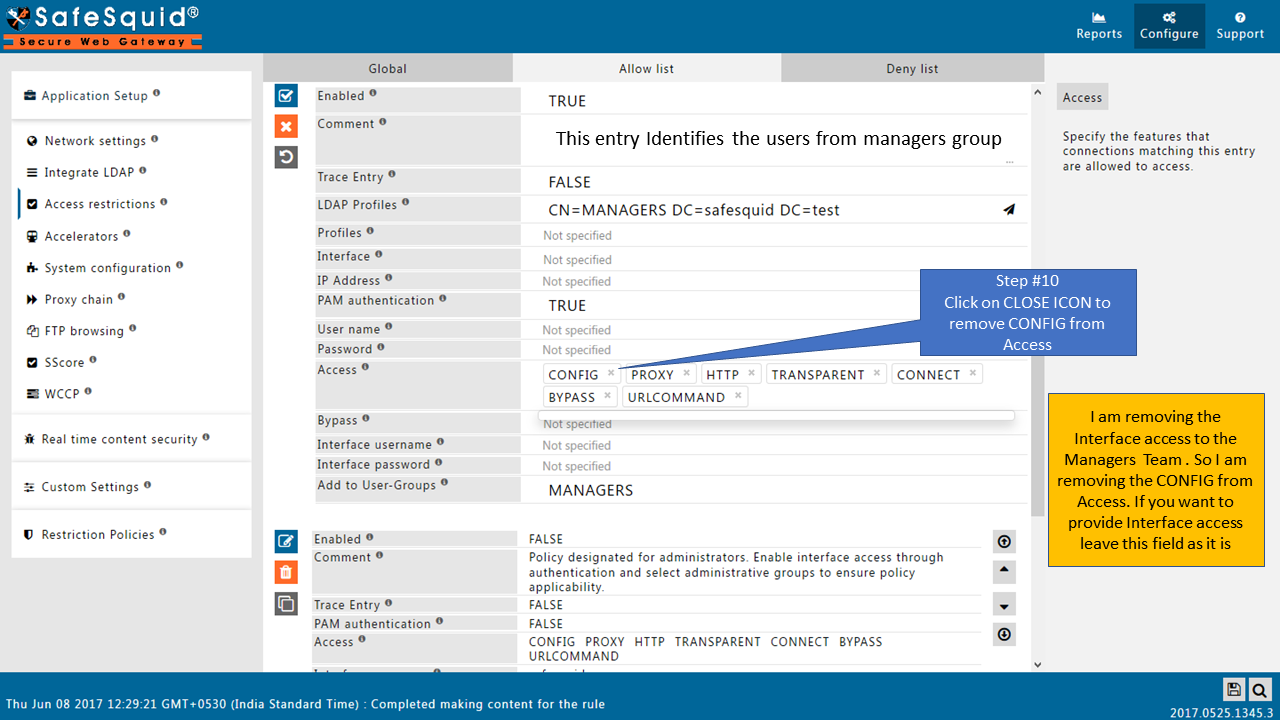This screenshot has width=1280, height=720.
Task: Remove the URLCOMMAND tag from Access
Action: (738, 396)
